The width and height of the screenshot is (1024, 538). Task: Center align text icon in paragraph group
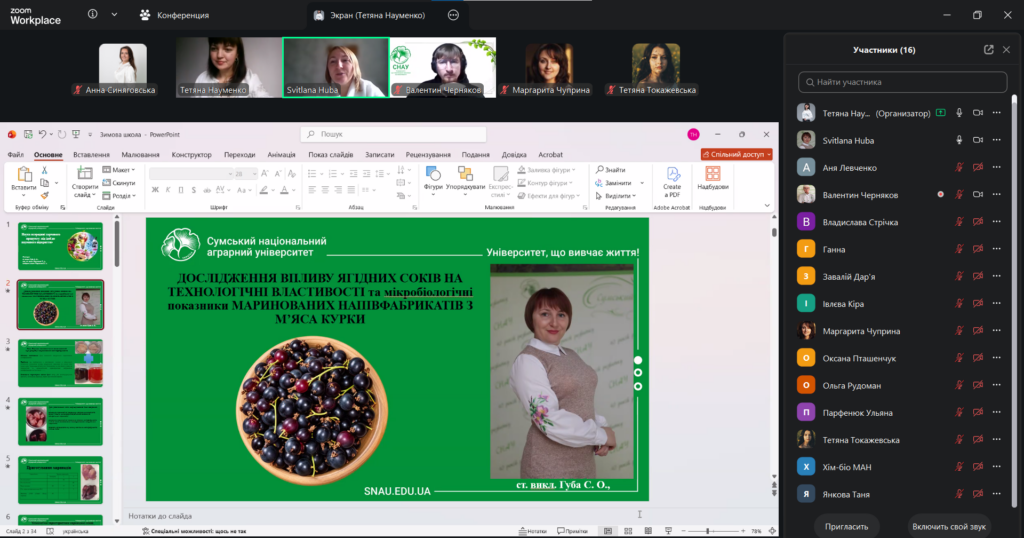tap(325, 190)
